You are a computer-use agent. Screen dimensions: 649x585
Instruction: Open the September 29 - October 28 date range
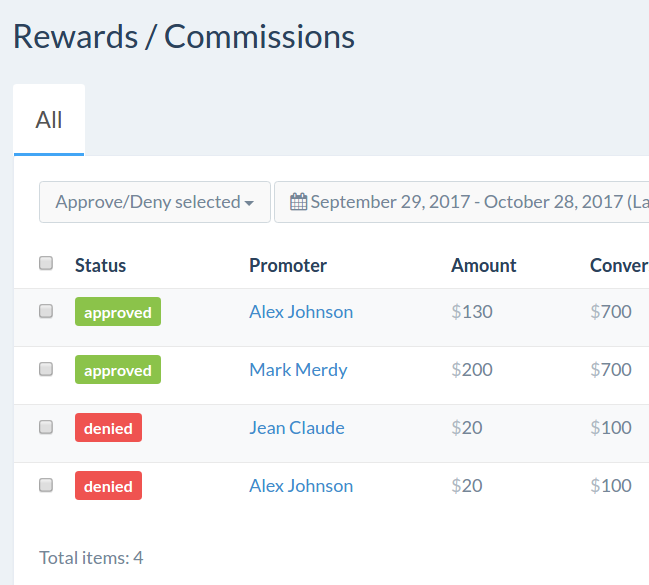click(x=462, y=202)
